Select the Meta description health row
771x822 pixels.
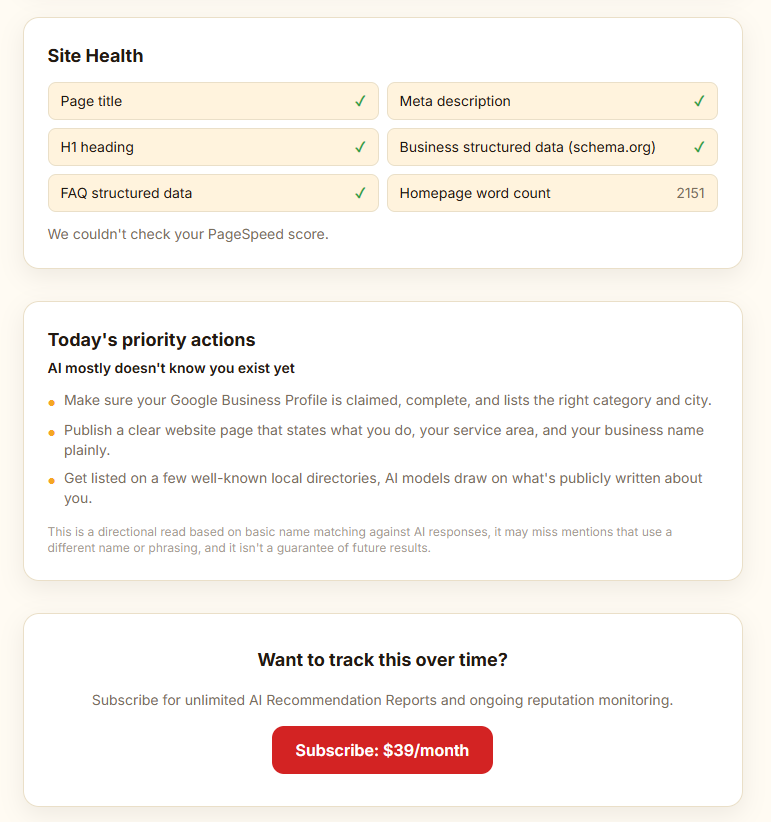pos(552,101)
